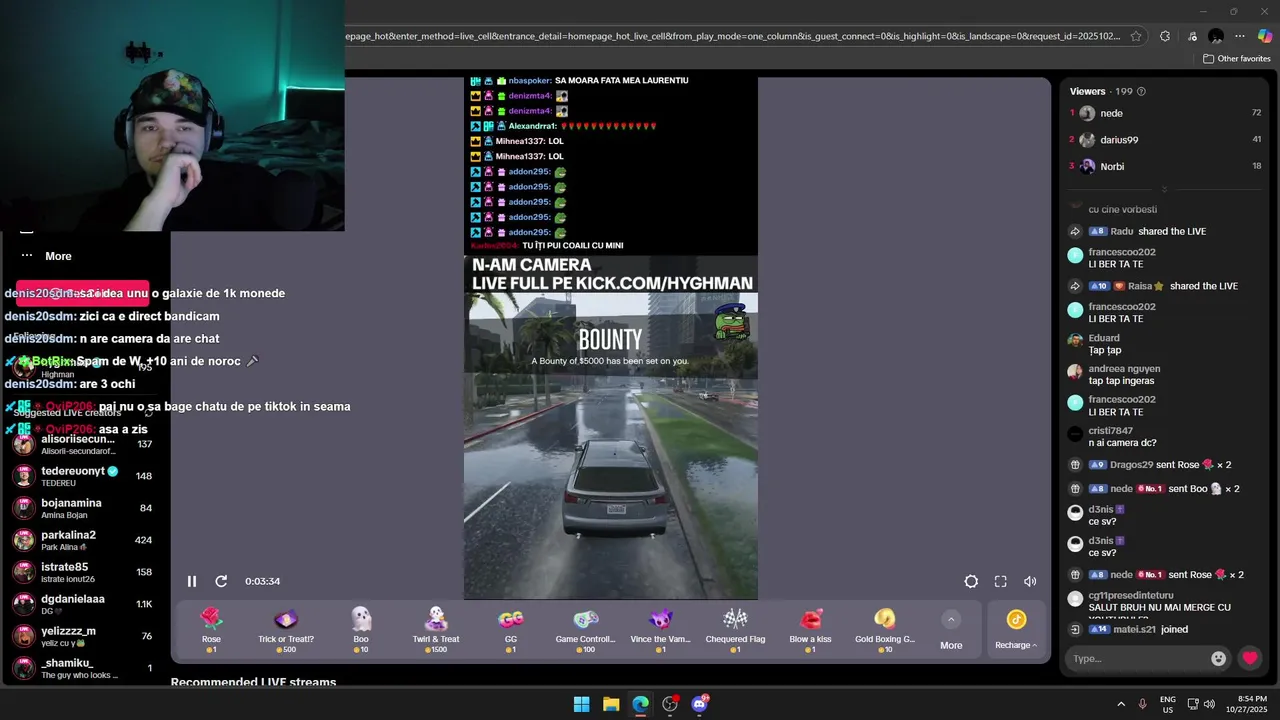Open Discord from the taskbar
This screenshot has height=720, width=1280.
pyautogui.click(x=700, y=704)
